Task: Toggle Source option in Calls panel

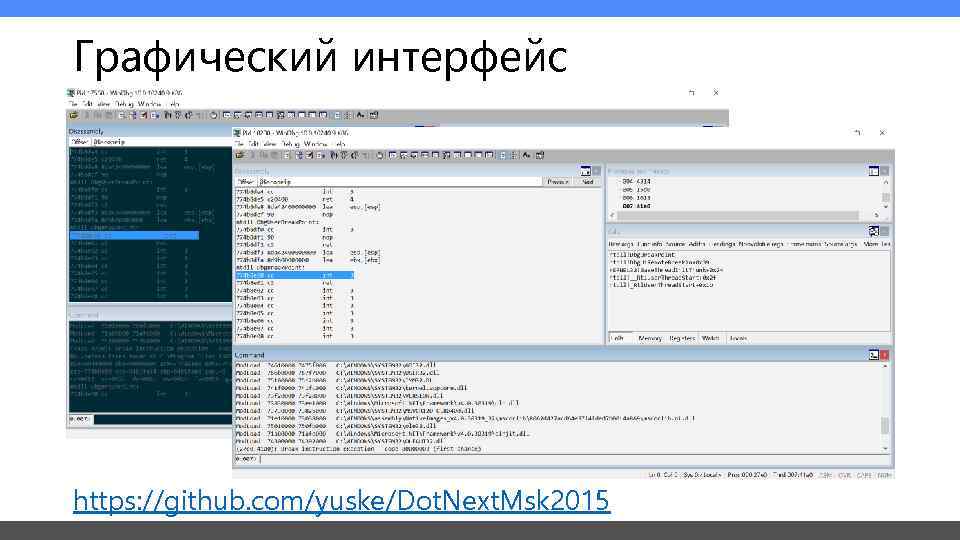Action: [675, 244]
